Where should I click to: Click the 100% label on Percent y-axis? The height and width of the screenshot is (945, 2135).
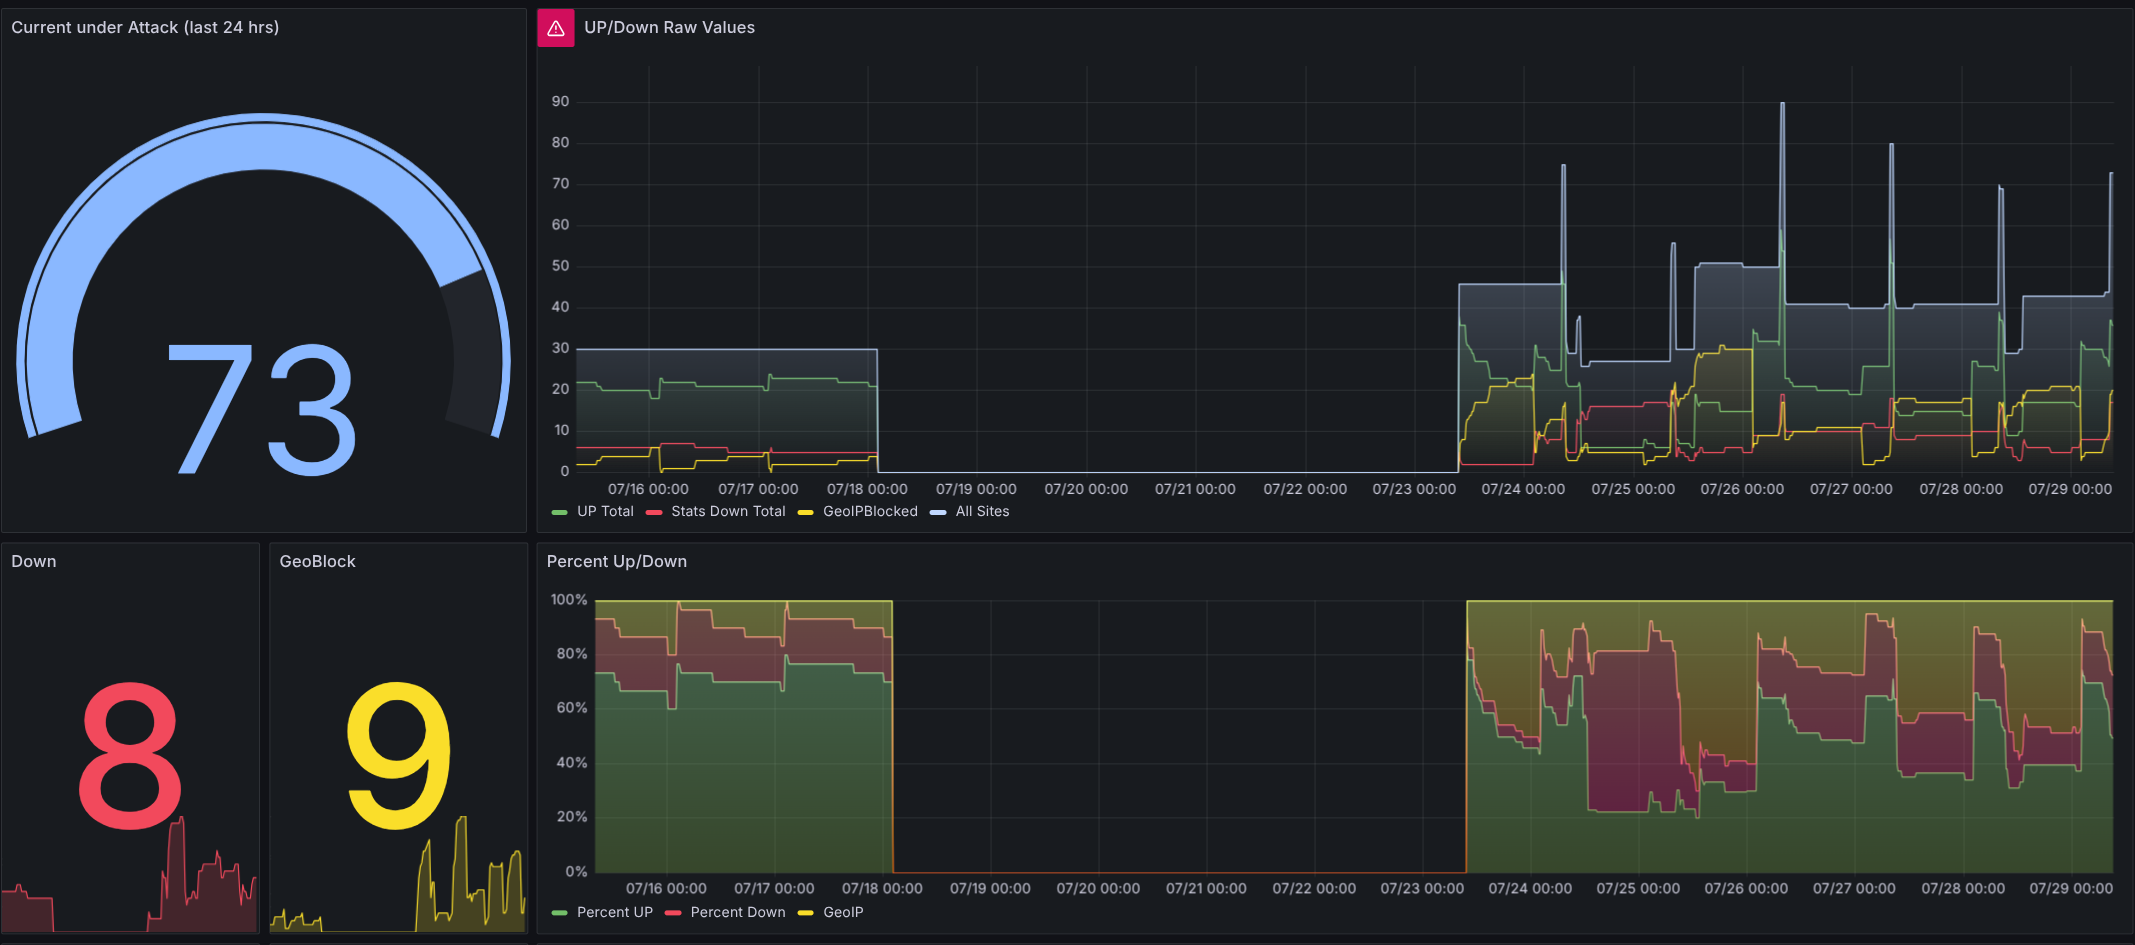(569, 600)
